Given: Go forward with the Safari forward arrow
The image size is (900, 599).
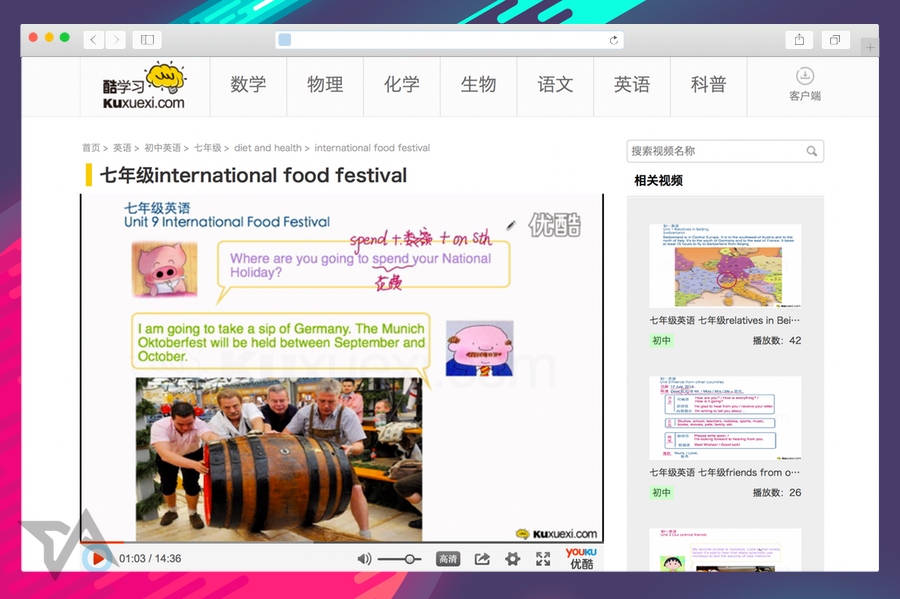Looking at the screenshot, I should pyautogui.click(x=115, y=40).
